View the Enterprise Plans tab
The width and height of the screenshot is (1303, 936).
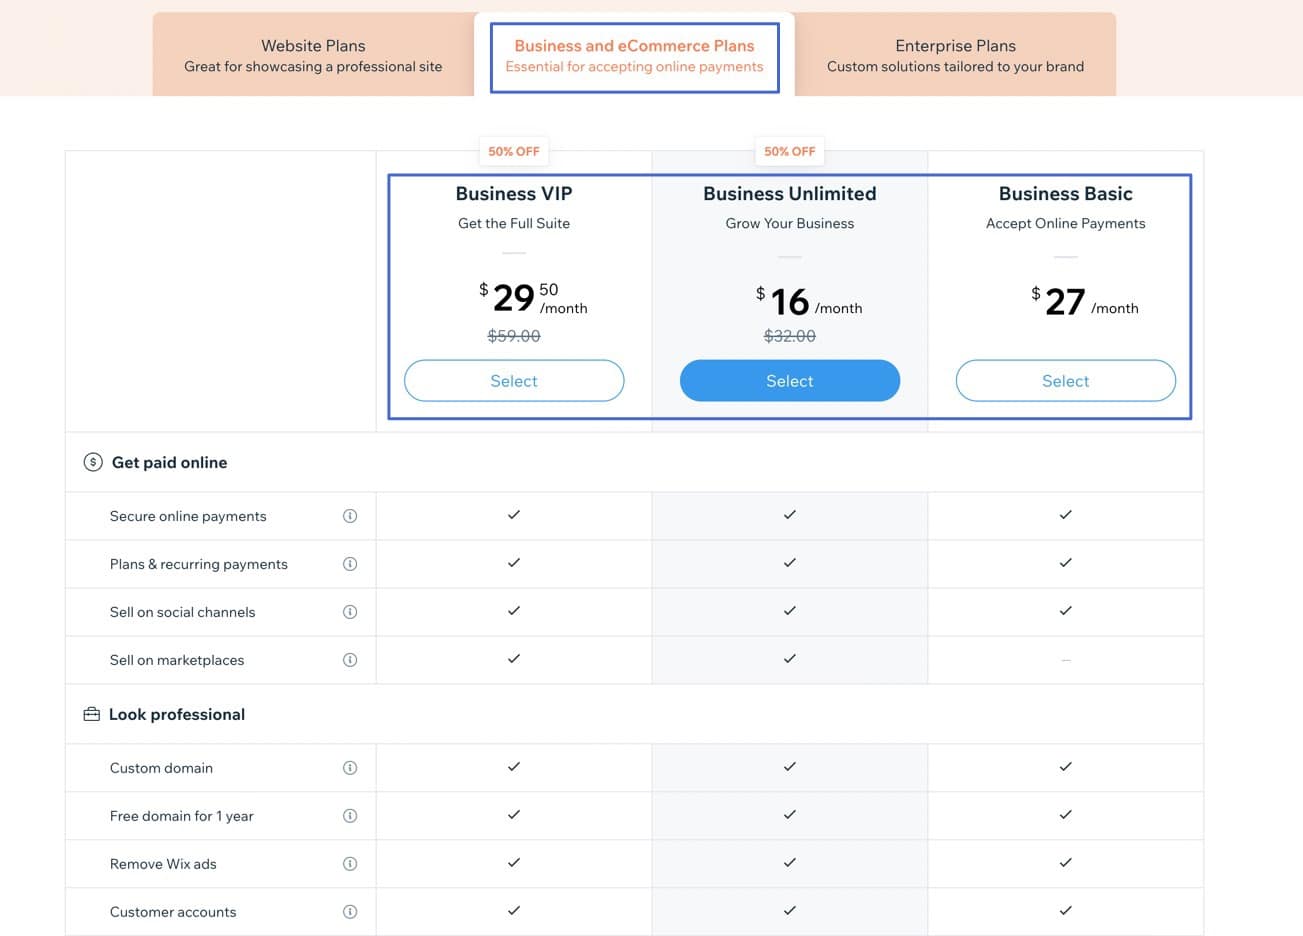(955, 56)
